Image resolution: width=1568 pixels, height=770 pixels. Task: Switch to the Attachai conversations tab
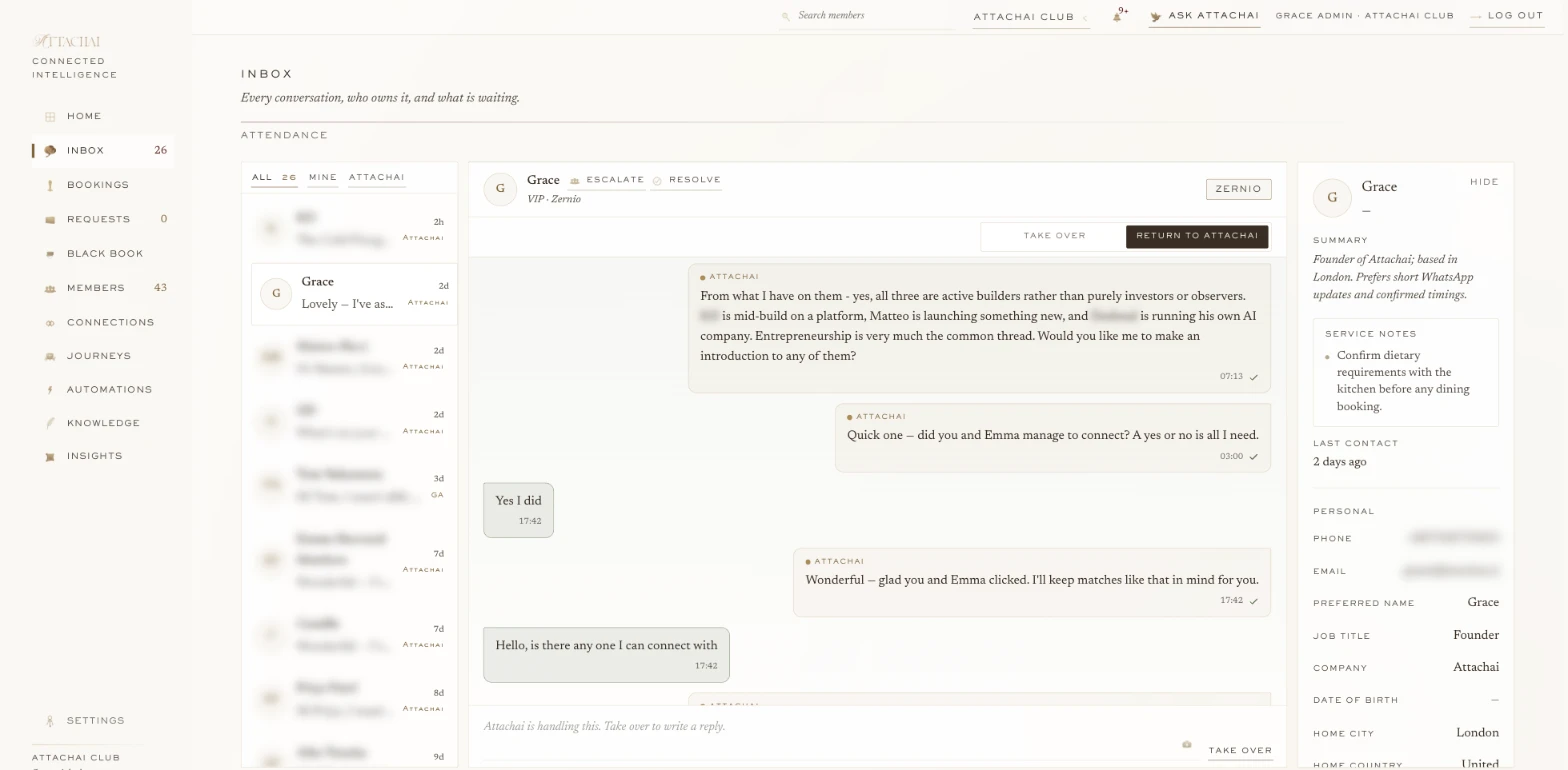point(377,177)
